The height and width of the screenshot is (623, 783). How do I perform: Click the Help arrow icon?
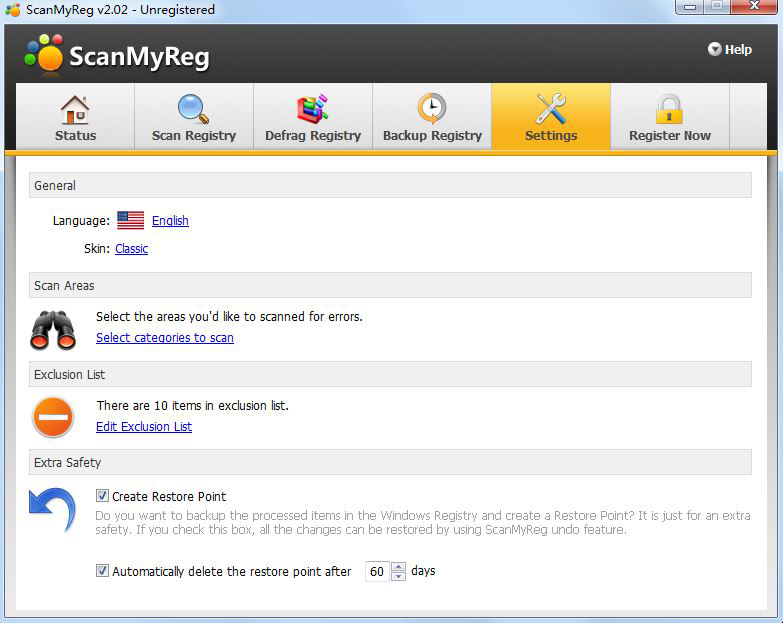click(x=715, y=49)
